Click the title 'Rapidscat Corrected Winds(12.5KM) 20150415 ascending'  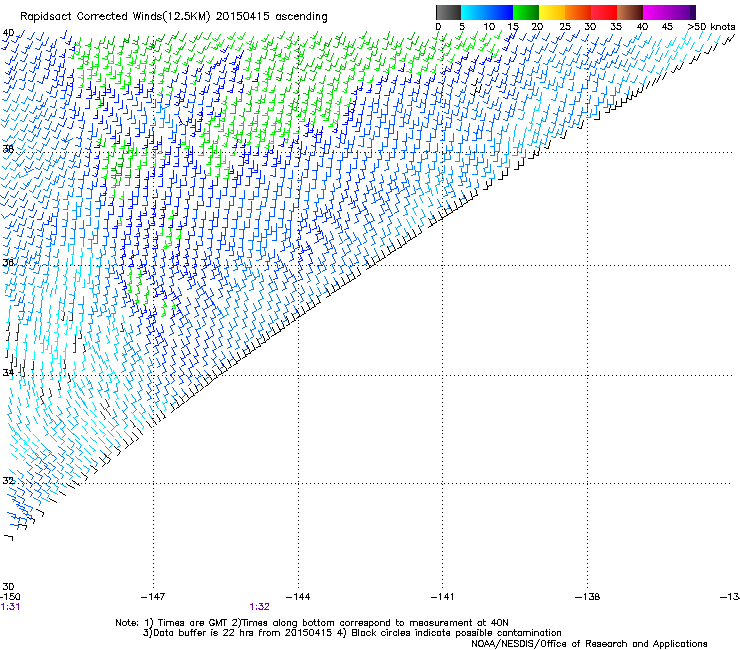174,17
